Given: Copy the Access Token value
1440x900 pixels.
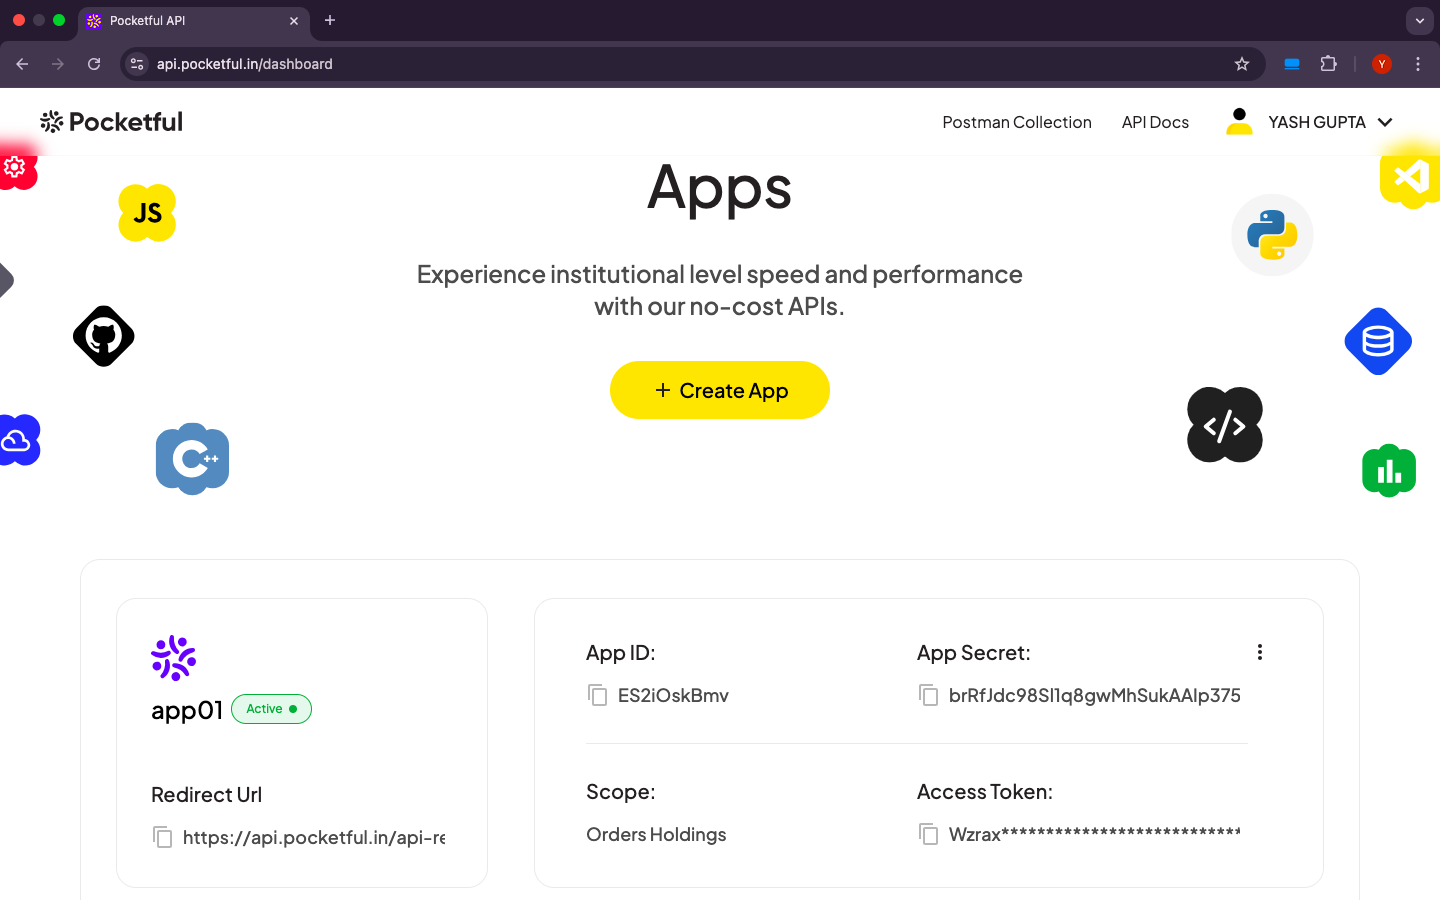Looking at the screenshot, I should click(929, 834).
